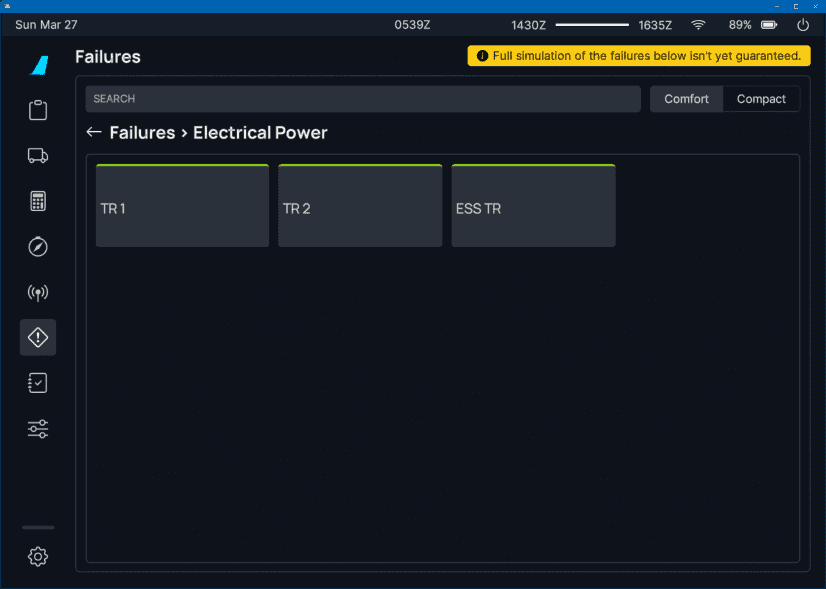Open the Settings gear icon
Screen dimensions: 826x589
click(38, 557)
